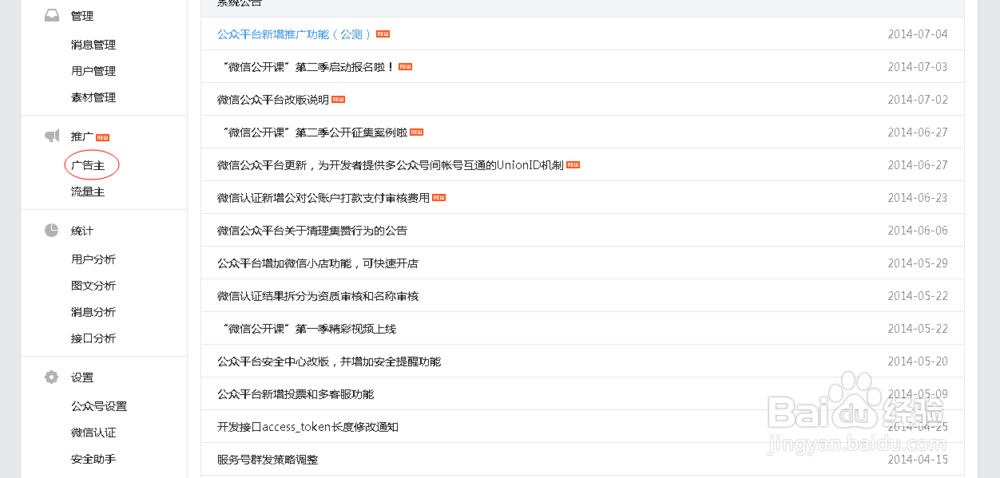Screen dimensions: 1000x478
Task: Open 微信认证结果拆分 announcement
Action: click(318, 296)
